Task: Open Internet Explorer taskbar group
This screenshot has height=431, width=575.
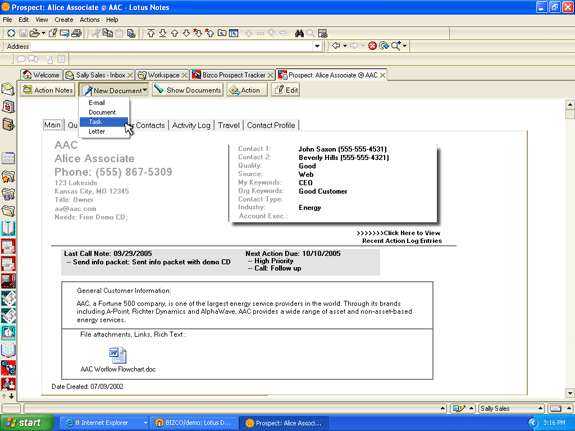Action: 104,423
